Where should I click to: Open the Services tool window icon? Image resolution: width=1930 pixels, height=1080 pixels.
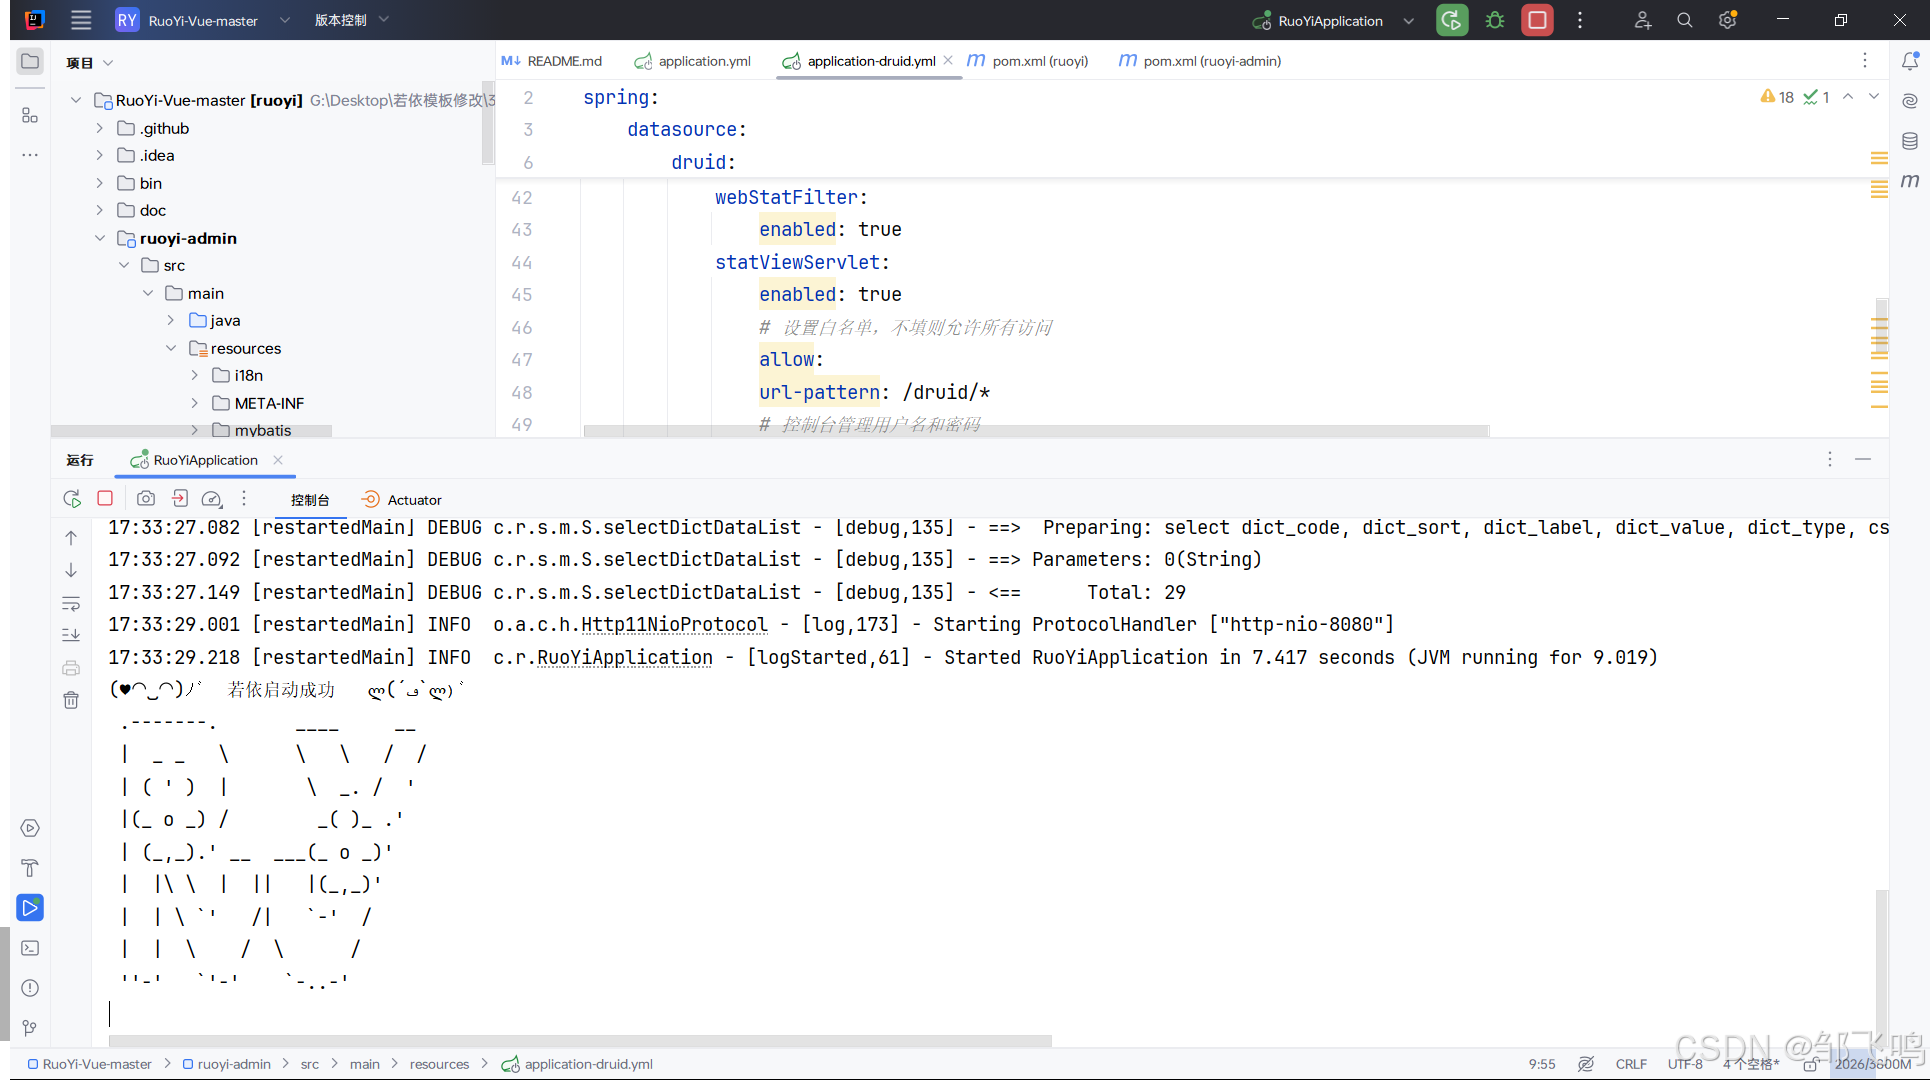click(30, 828)
